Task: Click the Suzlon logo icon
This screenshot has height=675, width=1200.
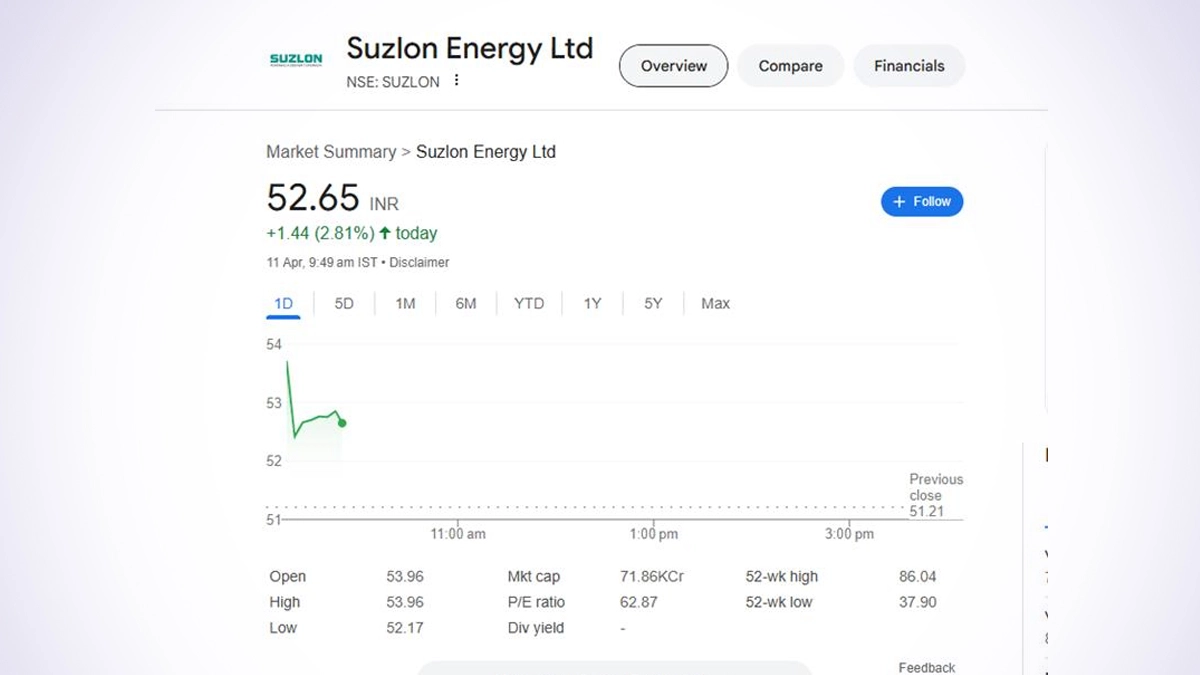Action: [296, 60]
